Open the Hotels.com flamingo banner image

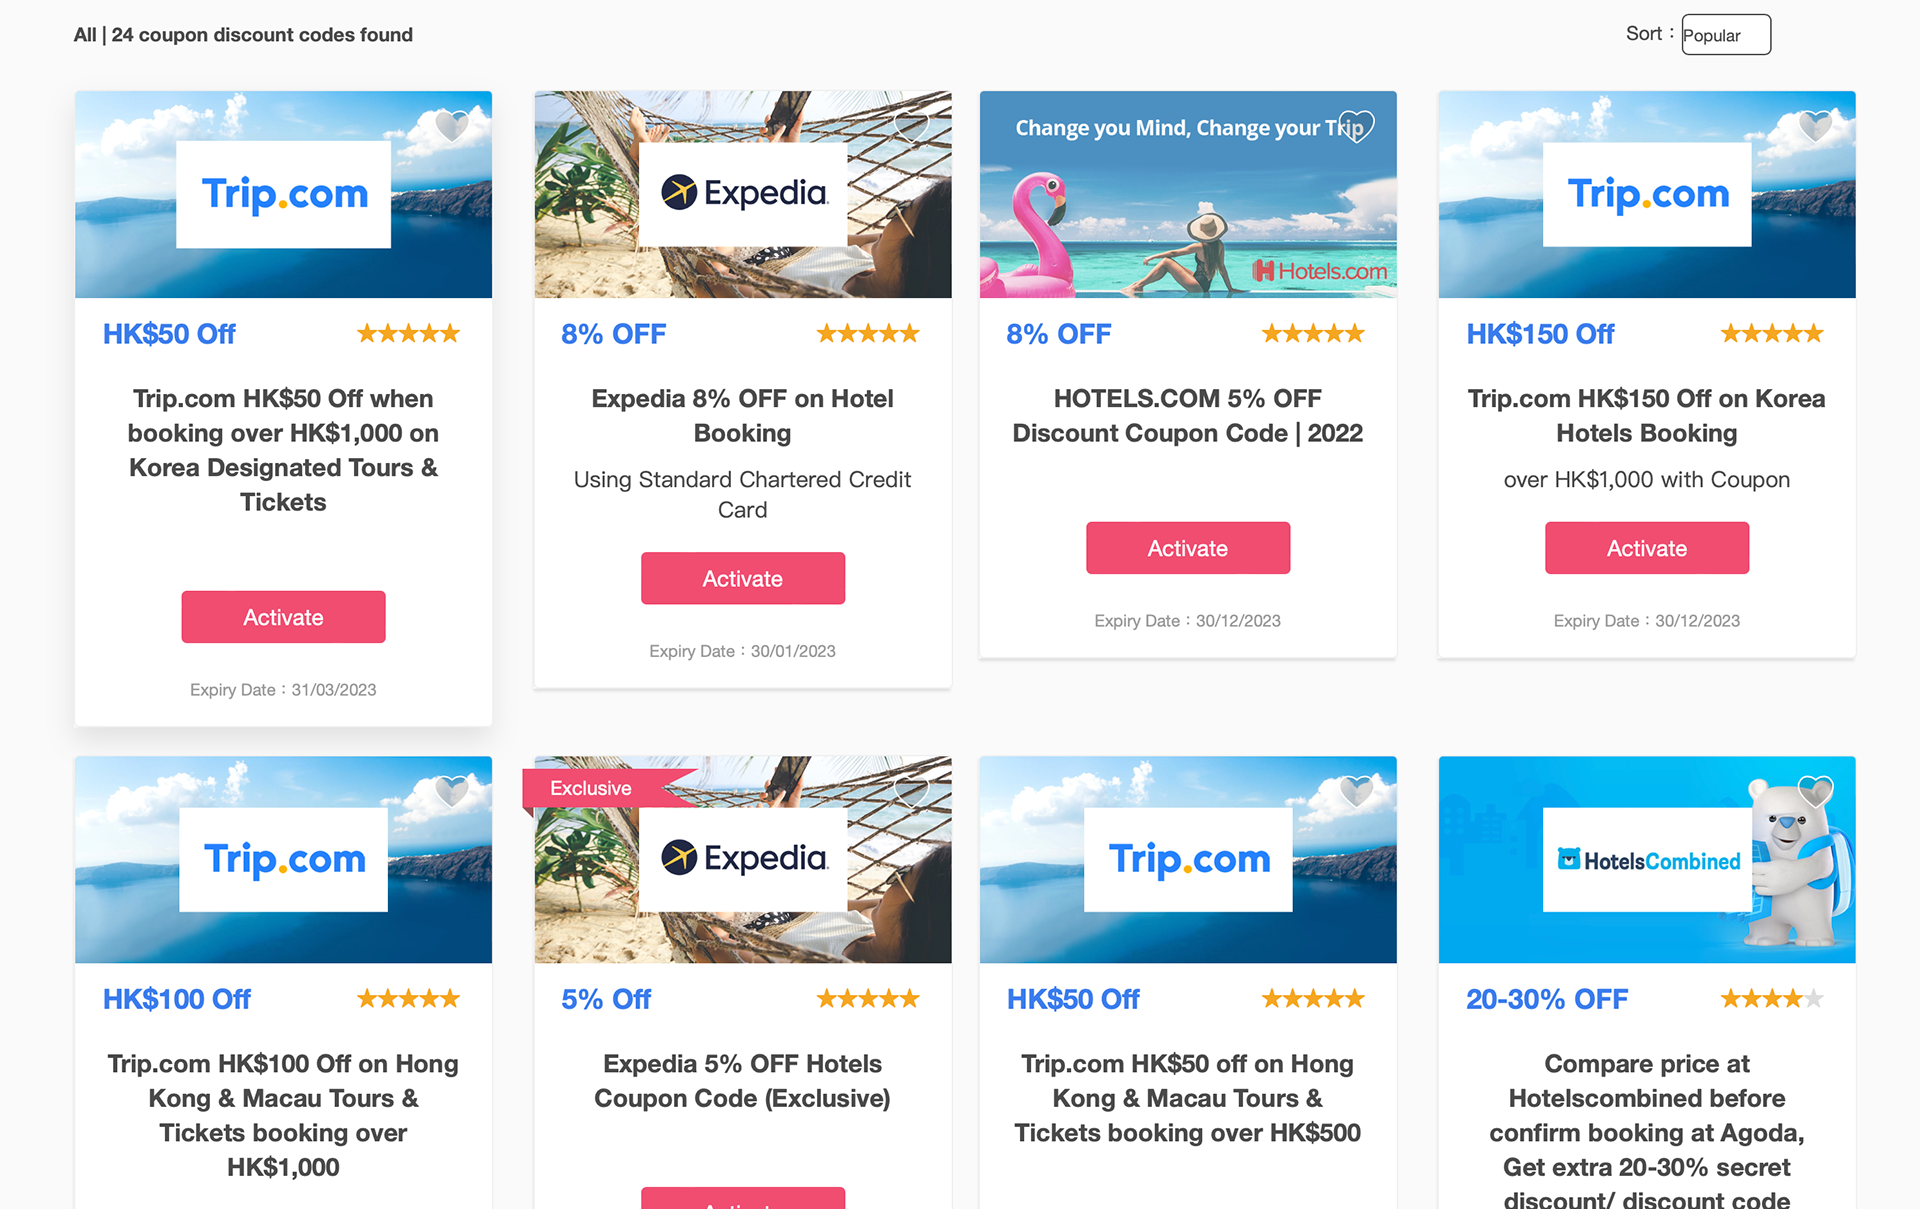pyautogui.click(x=1188, y=194)
